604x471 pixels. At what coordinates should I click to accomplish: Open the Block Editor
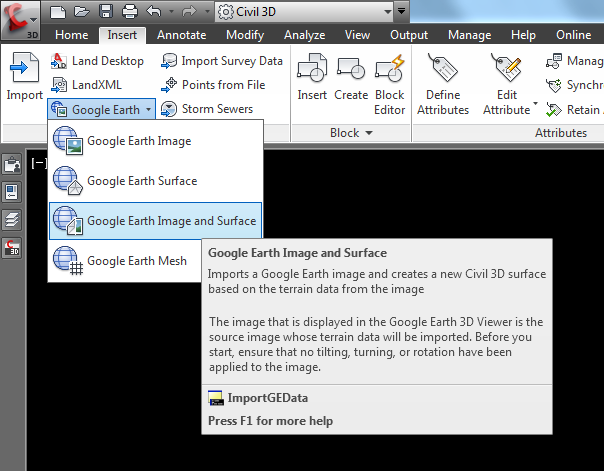coord(389,84)
